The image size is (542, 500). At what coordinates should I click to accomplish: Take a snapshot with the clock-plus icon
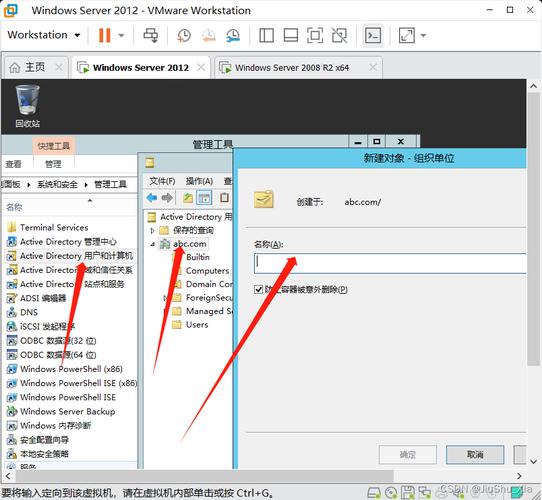click(x=184, y=35)
